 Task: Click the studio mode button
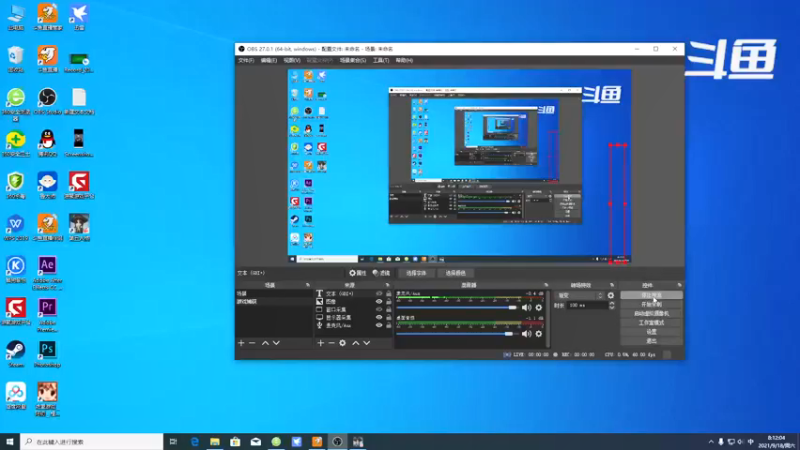[x=652, y=323]
